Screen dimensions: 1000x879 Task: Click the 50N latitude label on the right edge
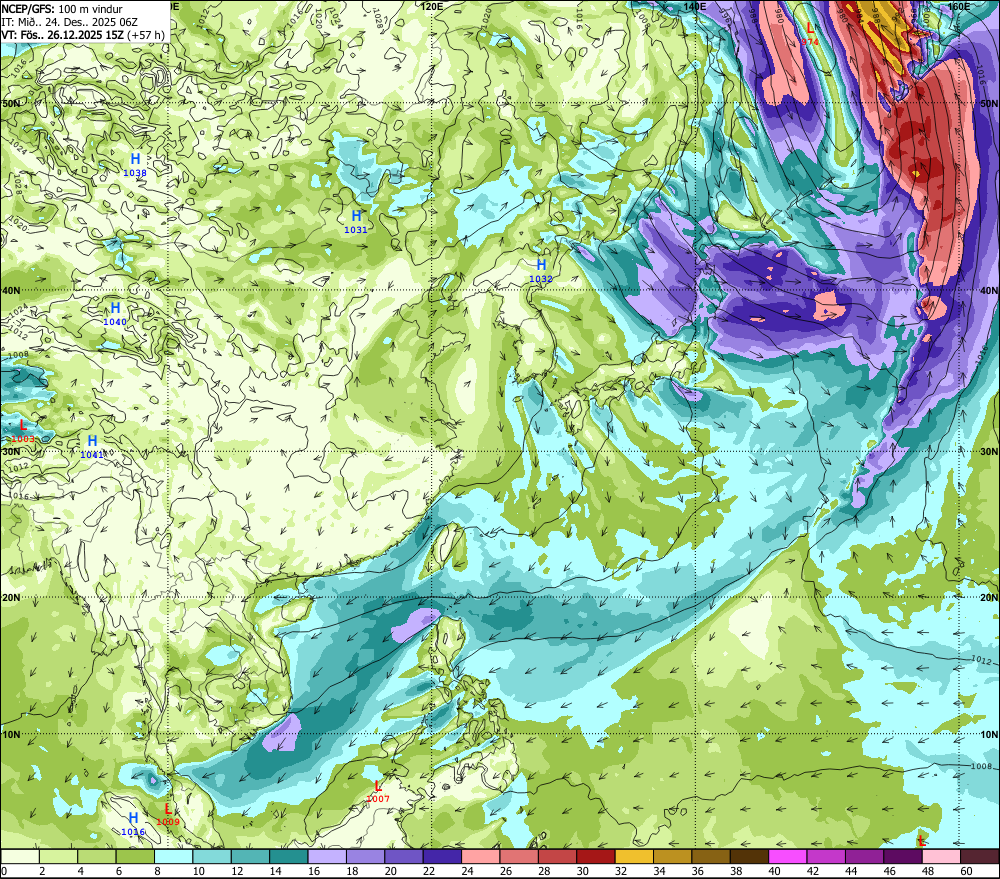(989, 103)
